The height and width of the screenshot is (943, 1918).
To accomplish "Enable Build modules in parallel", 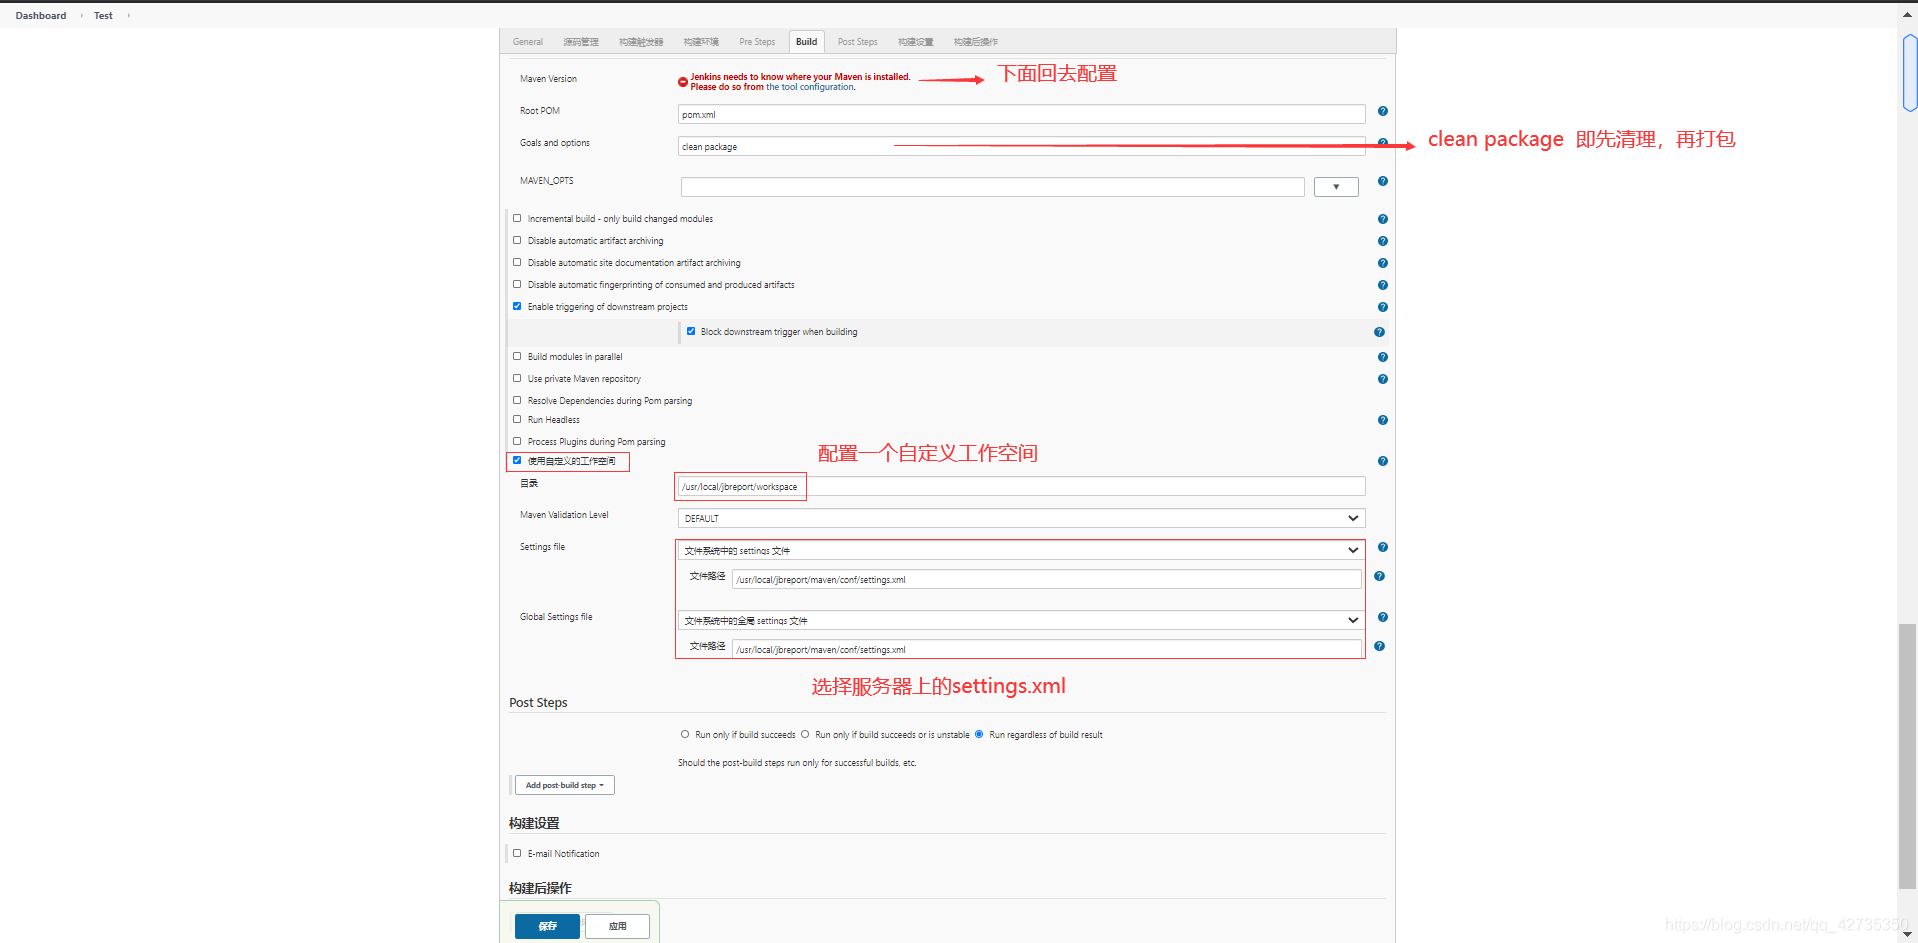I will [517, 356].
